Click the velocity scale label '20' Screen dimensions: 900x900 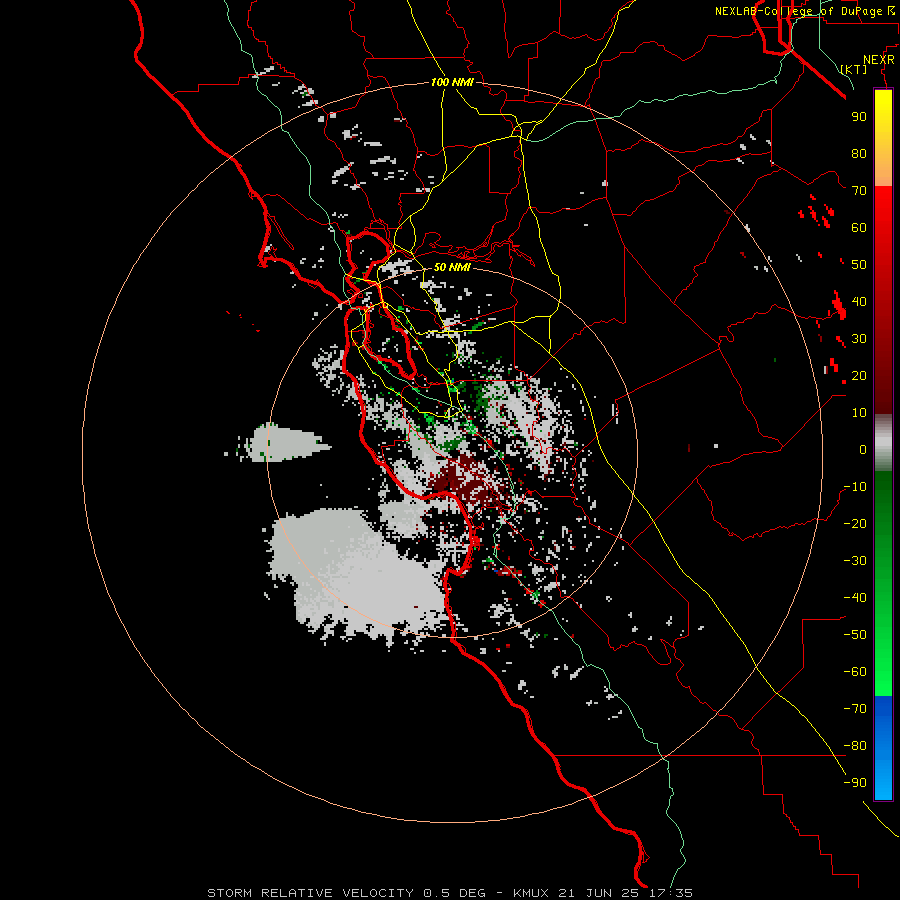(859, 376)
